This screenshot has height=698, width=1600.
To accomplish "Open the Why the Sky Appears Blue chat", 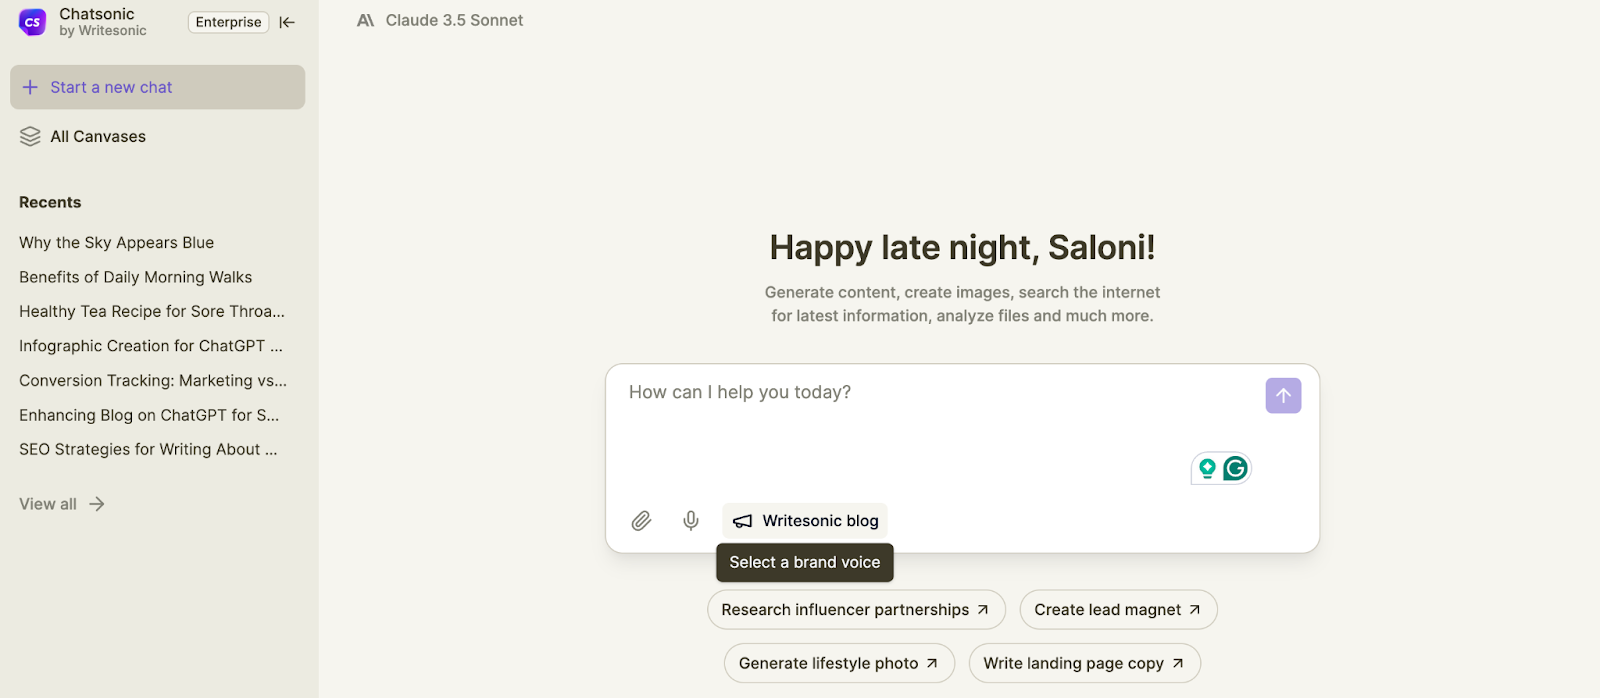I will coord(117,243).
